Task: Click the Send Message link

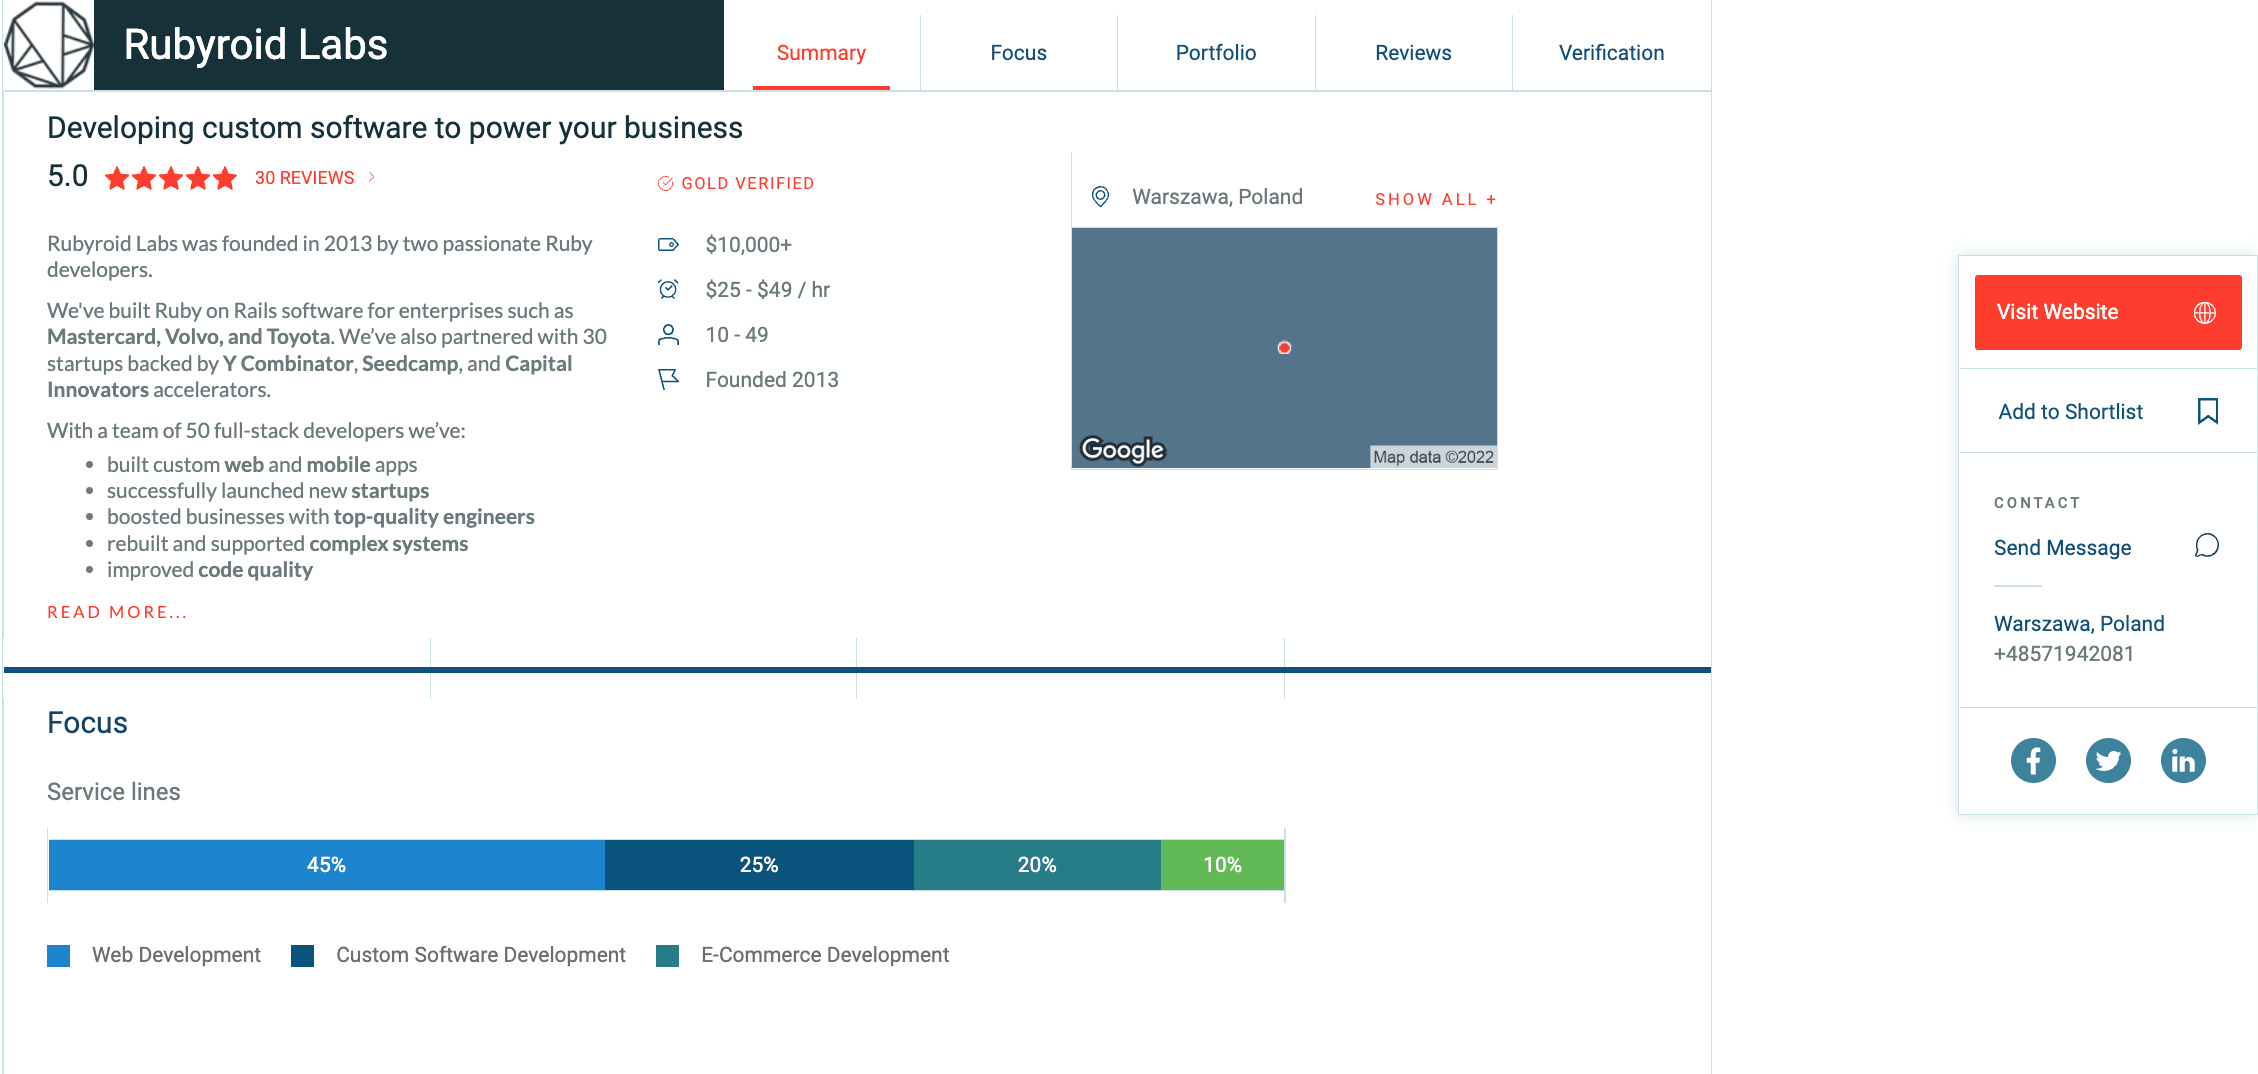Action: click(2062, 548)
